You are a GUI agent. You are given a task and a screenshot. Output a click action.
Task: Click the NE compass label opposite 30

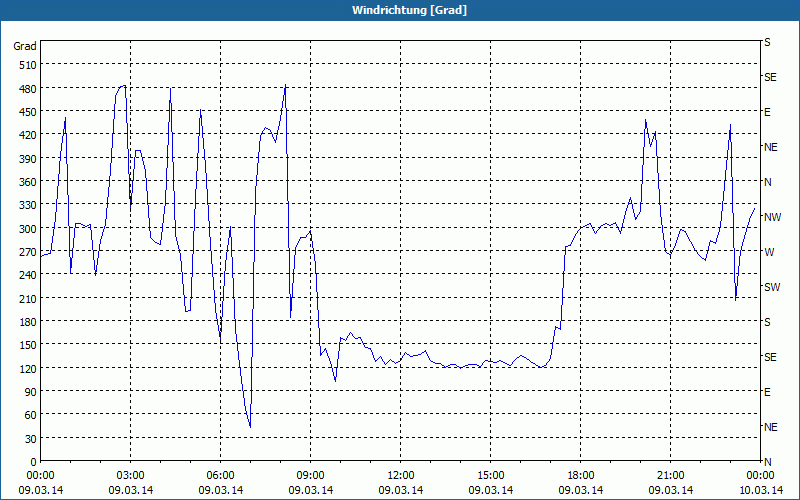(x=771, y=427)
